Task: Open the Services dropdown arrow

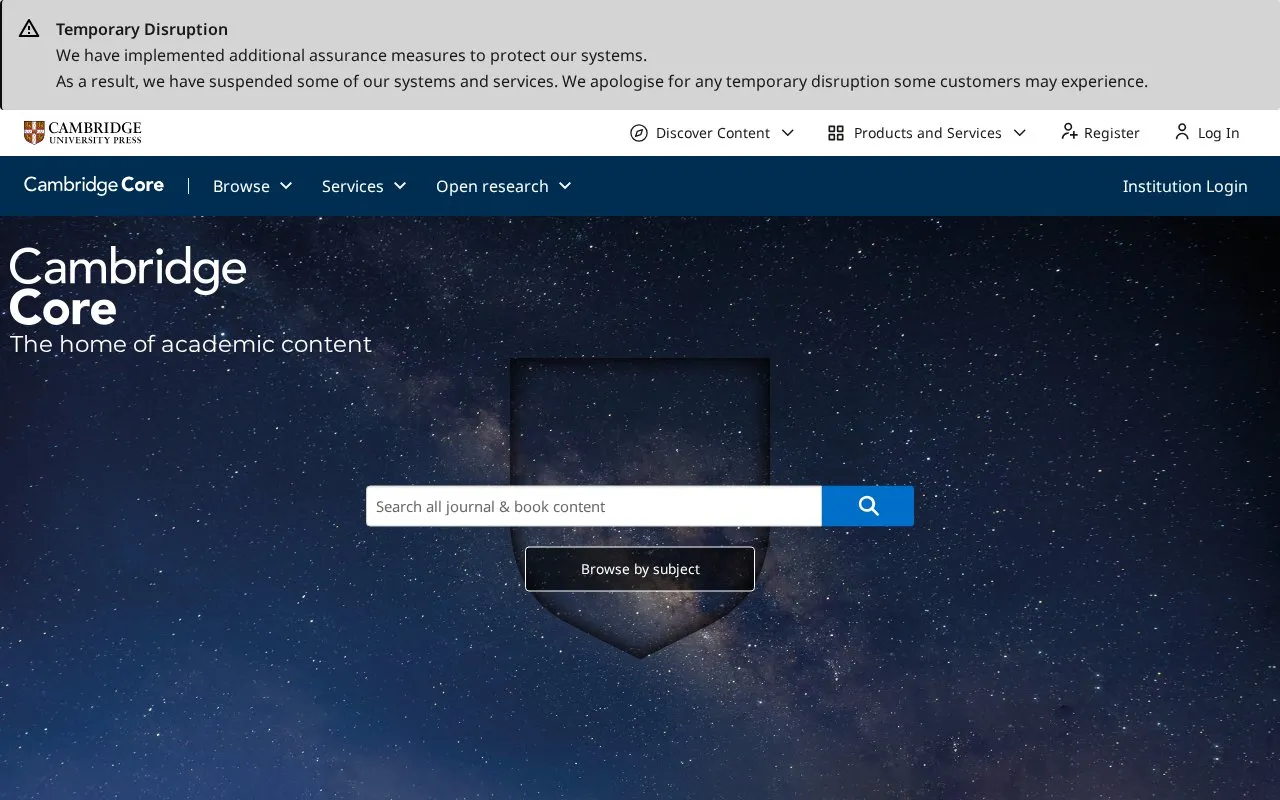Action: 400,186
